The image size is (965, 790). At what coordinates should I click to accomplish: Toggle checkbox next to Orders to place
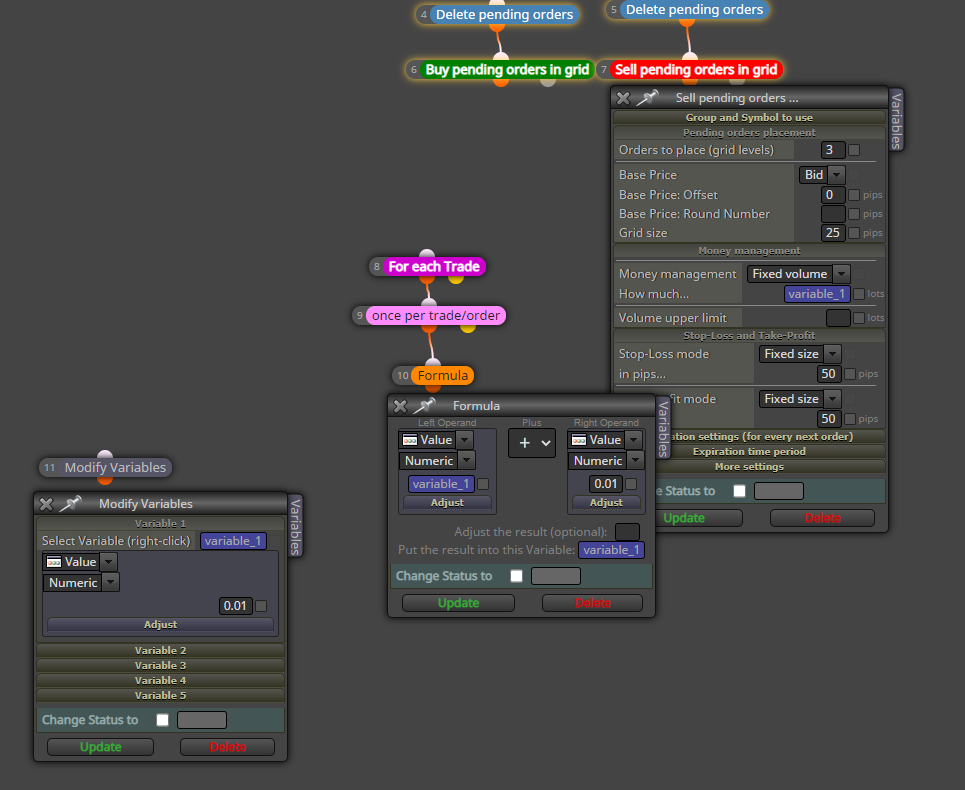pyautogui.click(x=854, y=150)
